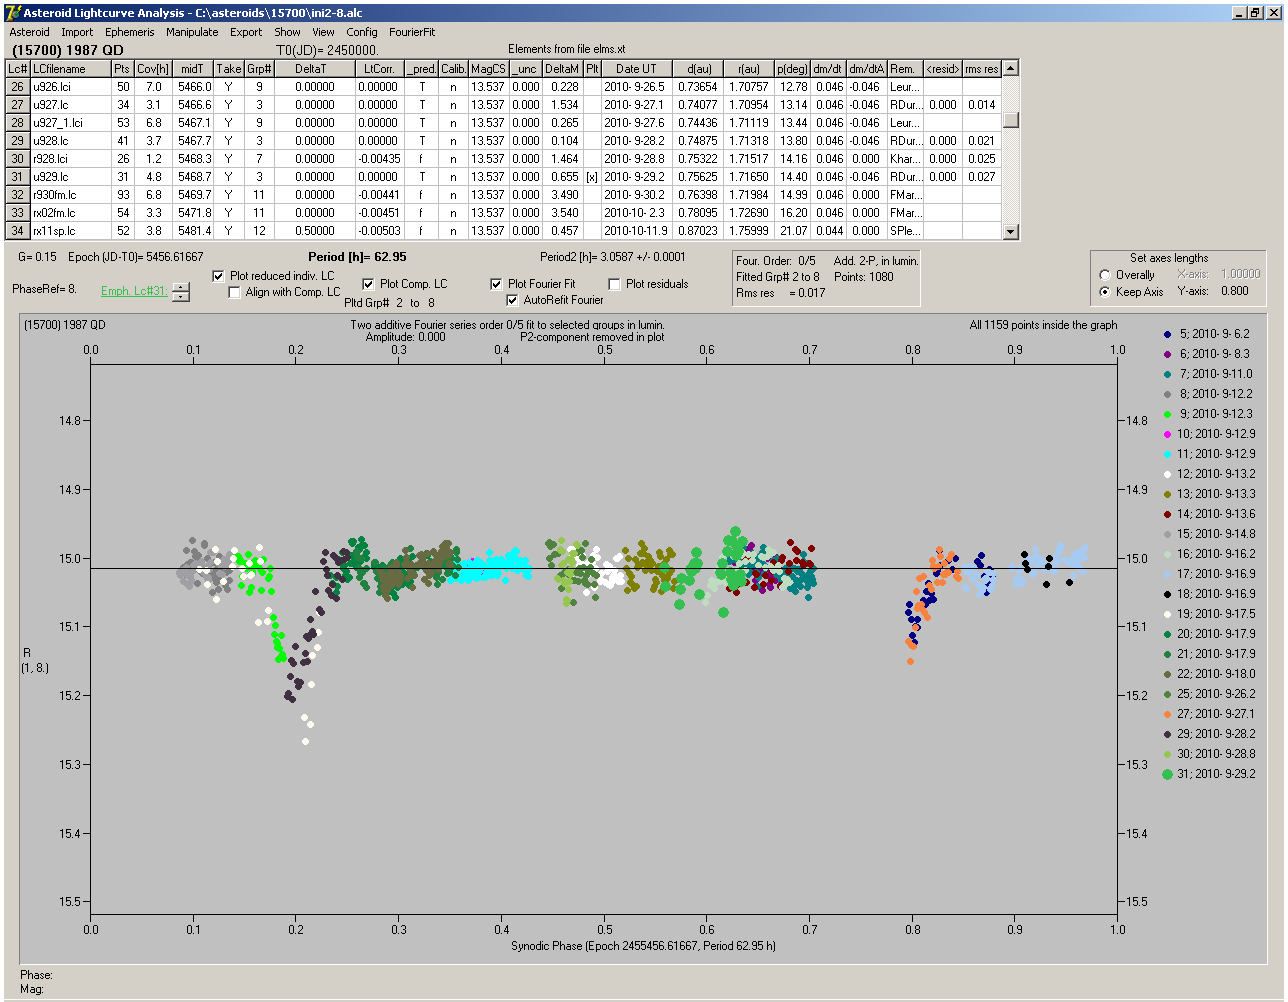Click the application icon in title bar

pos(13,12)
